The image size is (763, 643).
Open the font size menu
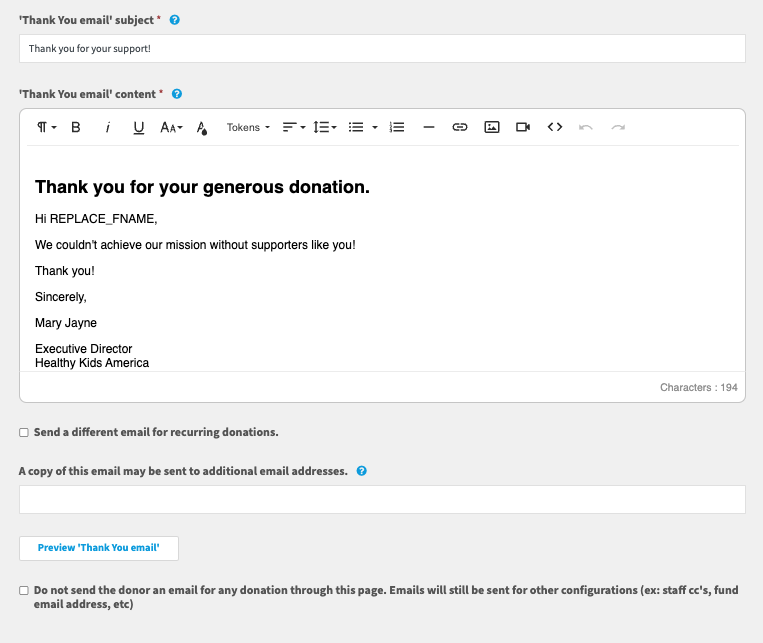pos(171,128)
